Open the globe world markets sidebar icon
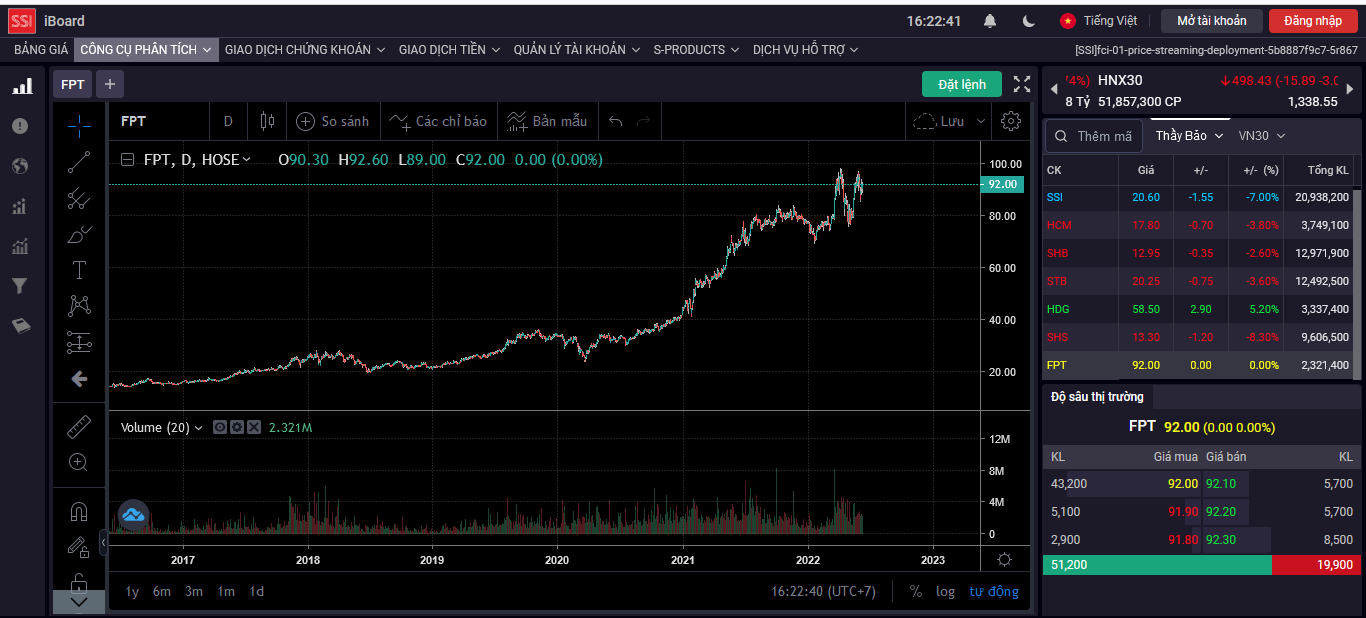 point(20,166)
